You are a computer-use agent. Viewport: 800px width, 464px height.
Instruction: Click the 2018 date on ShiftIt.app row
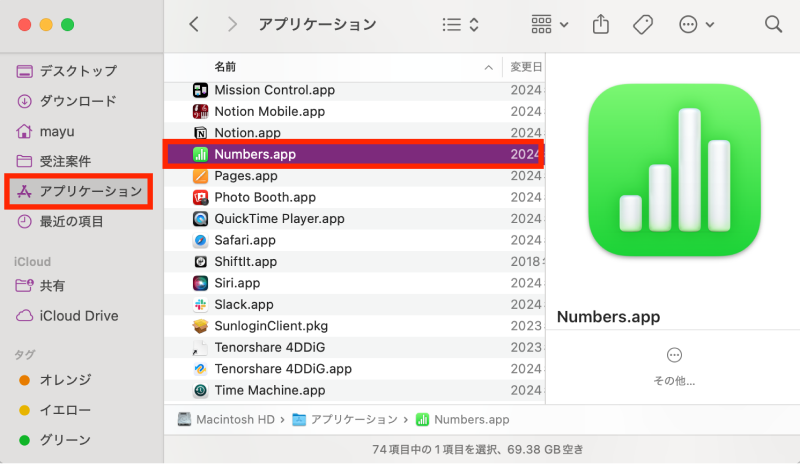click(x=527, y=262)
